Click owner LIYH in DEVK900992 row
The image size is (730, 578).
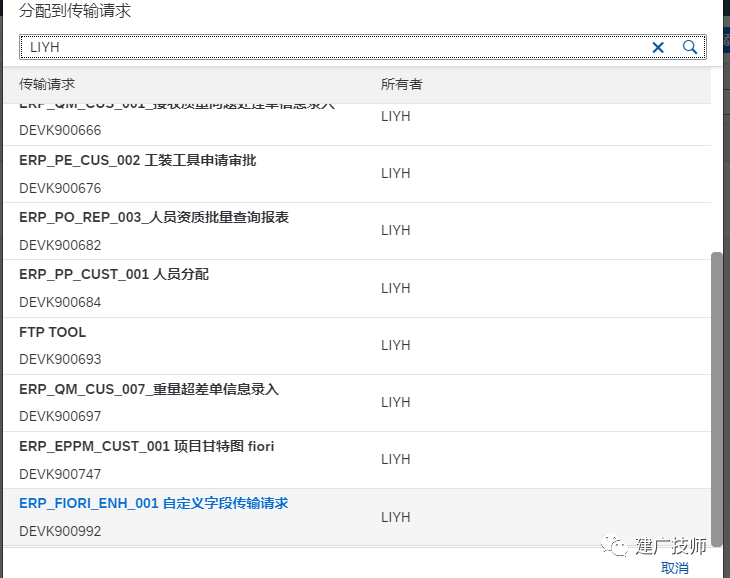pos(396,517)
